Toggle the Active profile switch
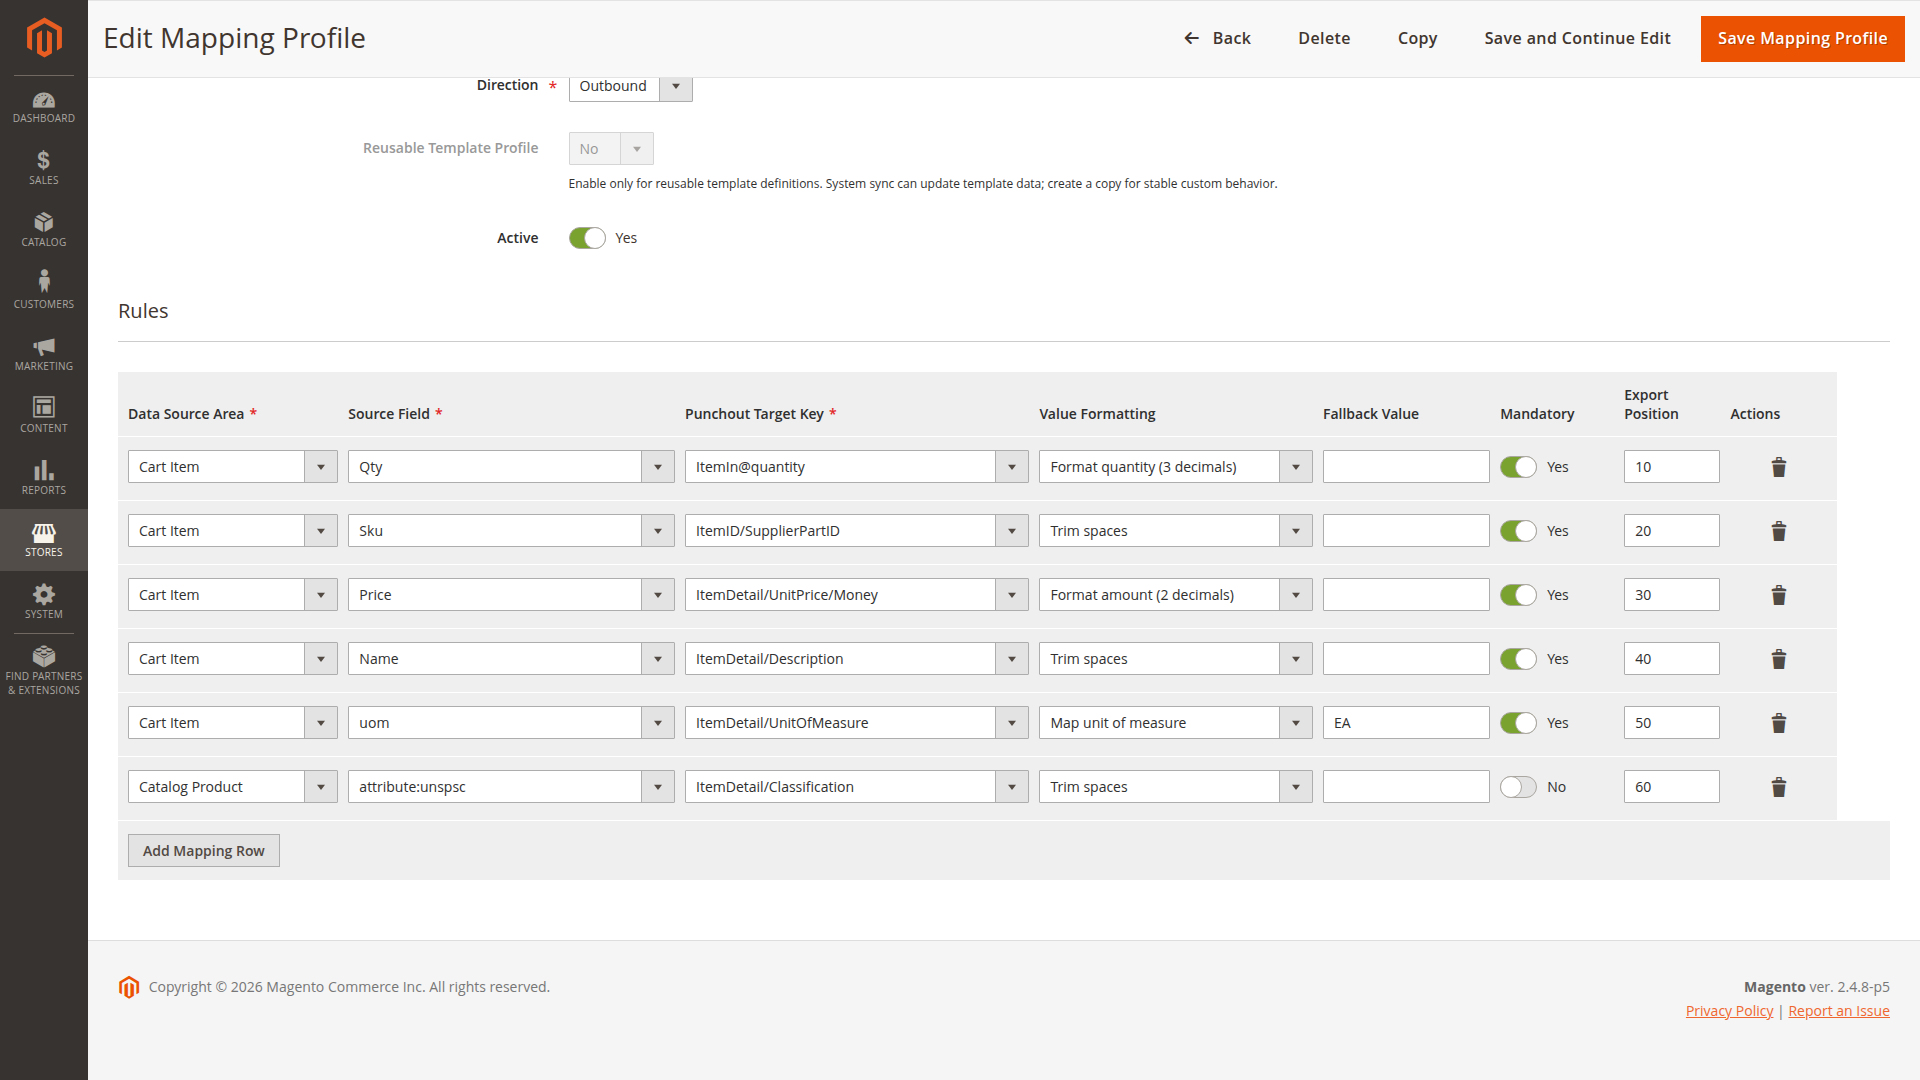This screenshot has height=1080, width=1920. 587,238
